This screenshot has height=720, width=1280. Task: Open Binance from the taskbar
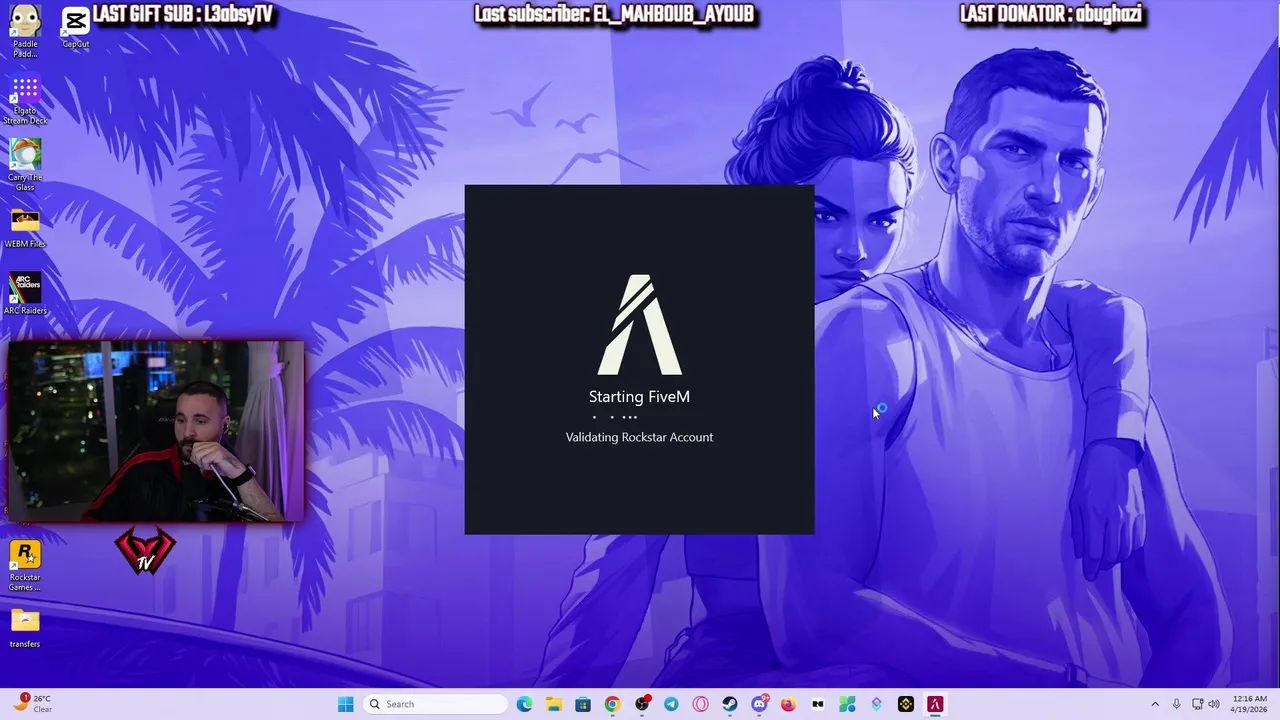tap(906, 704)
